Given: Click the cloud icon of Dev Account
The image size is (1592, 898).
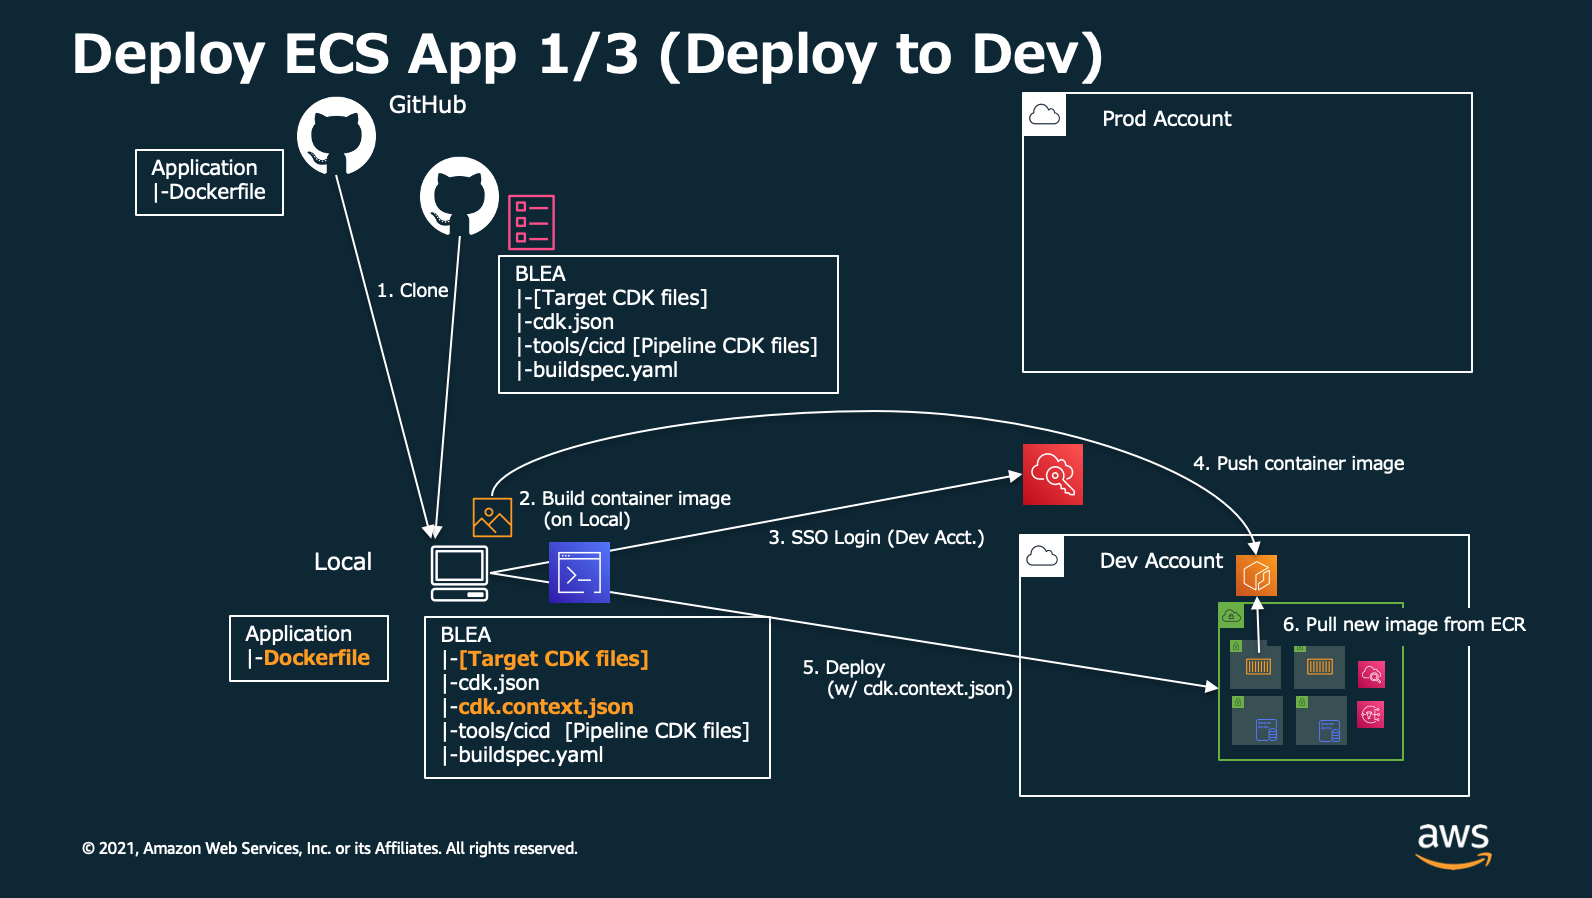Looking at the screenshot, I should tap(1042, 556).
